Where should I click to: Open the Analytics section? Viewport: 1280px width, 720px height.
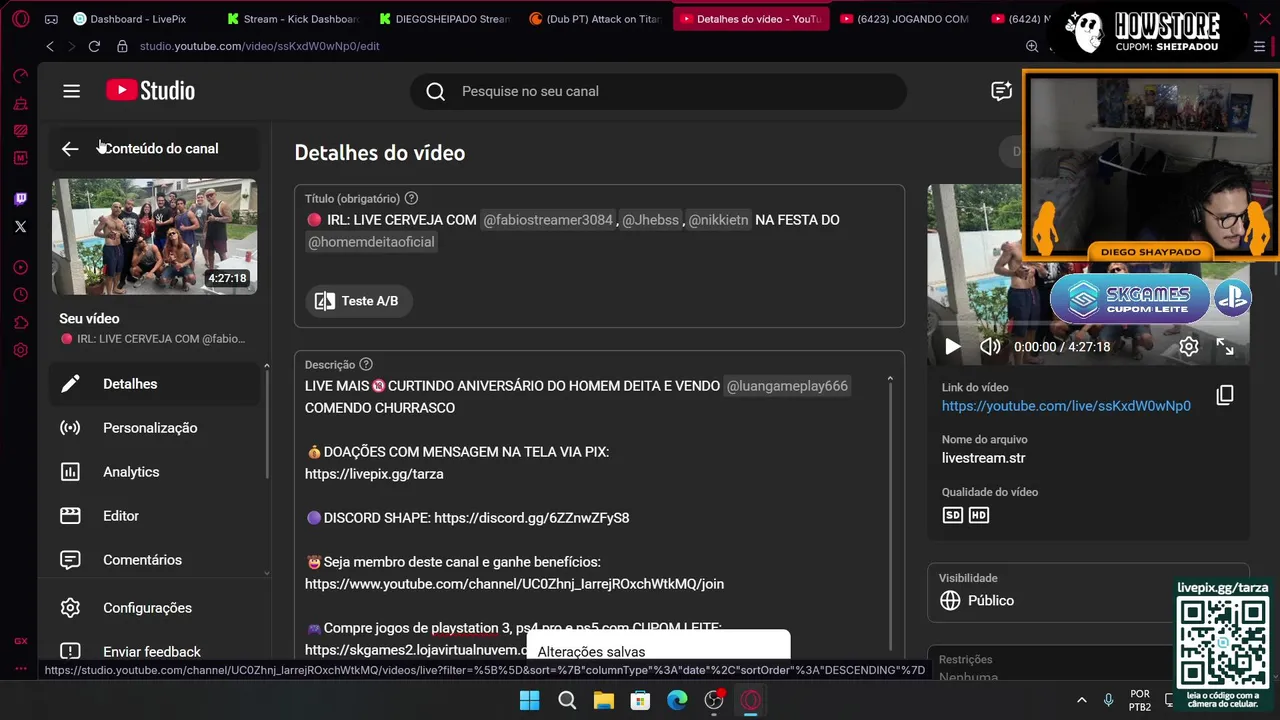[155, 472]
